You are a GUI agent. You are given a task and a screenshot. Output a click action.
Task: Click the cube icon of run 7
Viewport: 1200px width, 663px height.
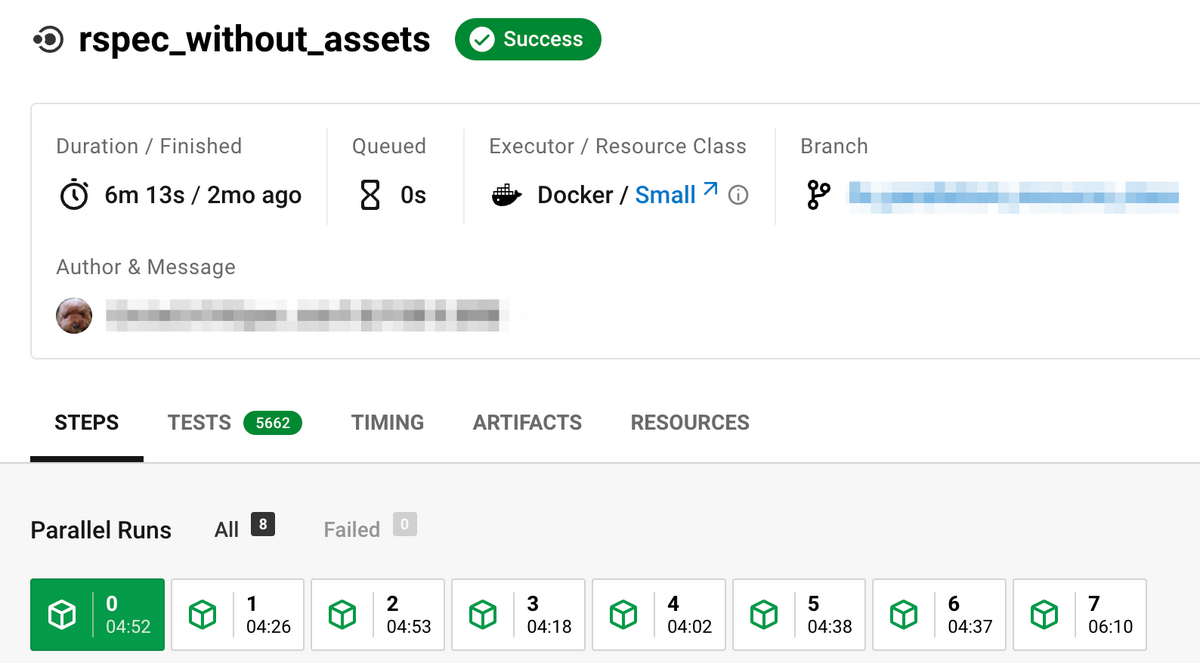[x=1045, y=614]
